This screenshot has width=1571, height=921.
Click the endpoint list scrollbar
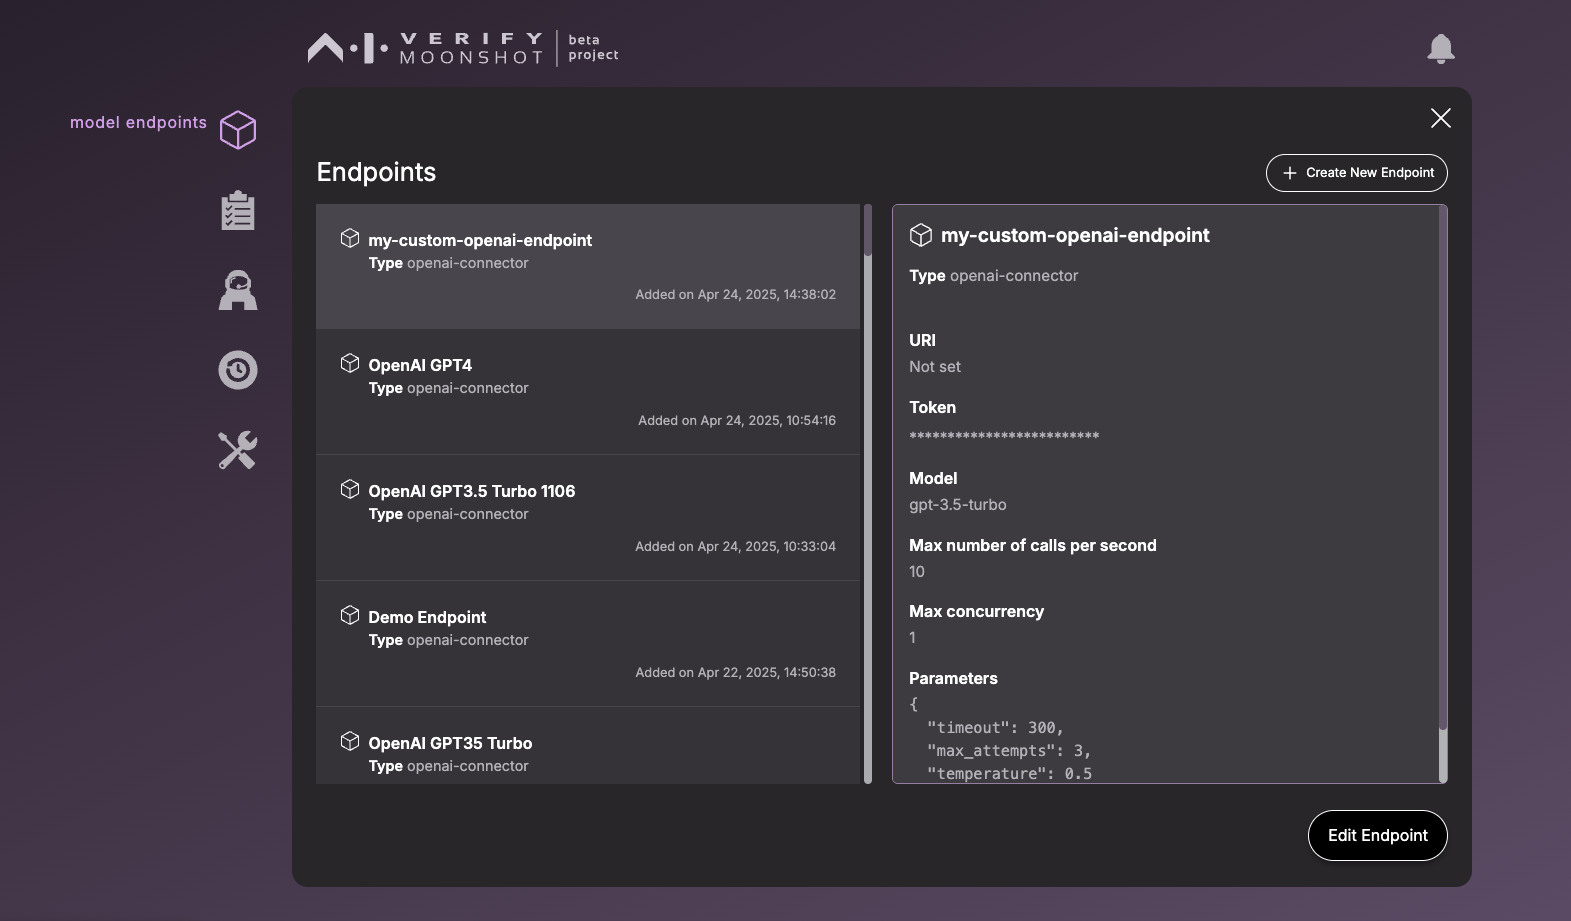tap(868, 494)
